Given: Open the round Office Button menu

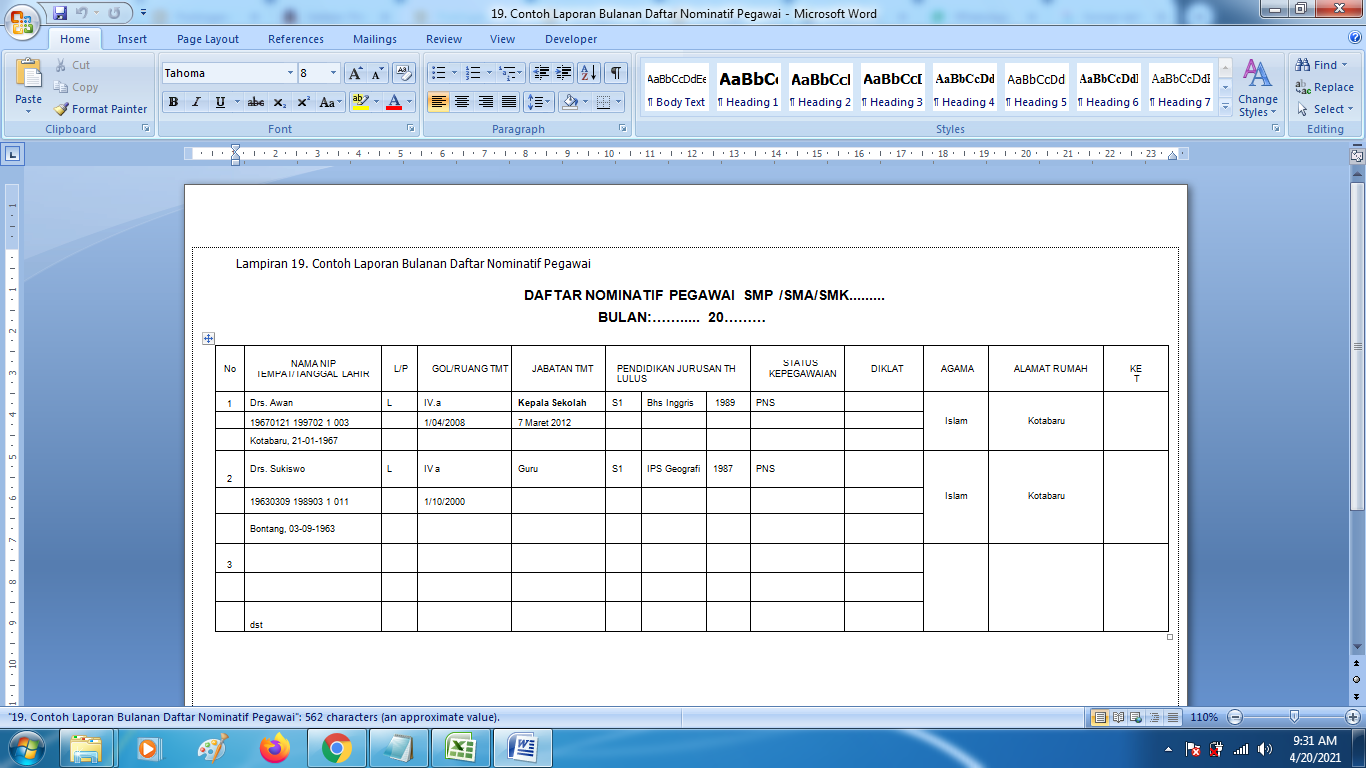Looking at the screenshot, I should (x=22, y=21).
